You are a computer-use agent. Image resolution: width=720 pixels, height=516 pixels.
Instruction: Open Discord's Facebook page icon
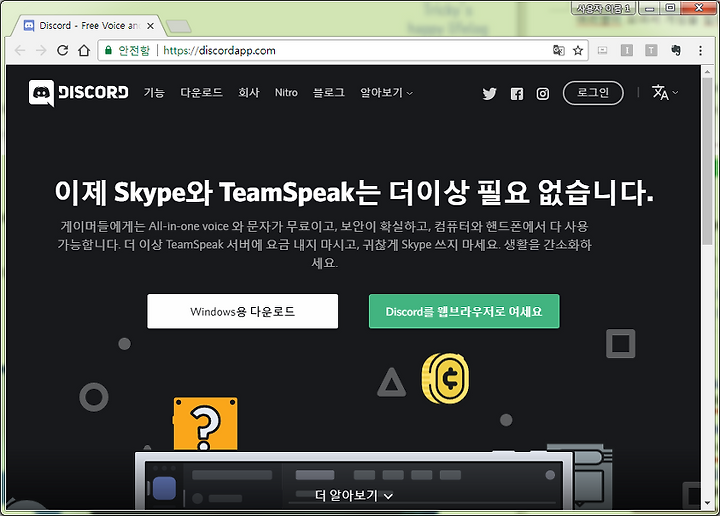[x=517, y=94]
